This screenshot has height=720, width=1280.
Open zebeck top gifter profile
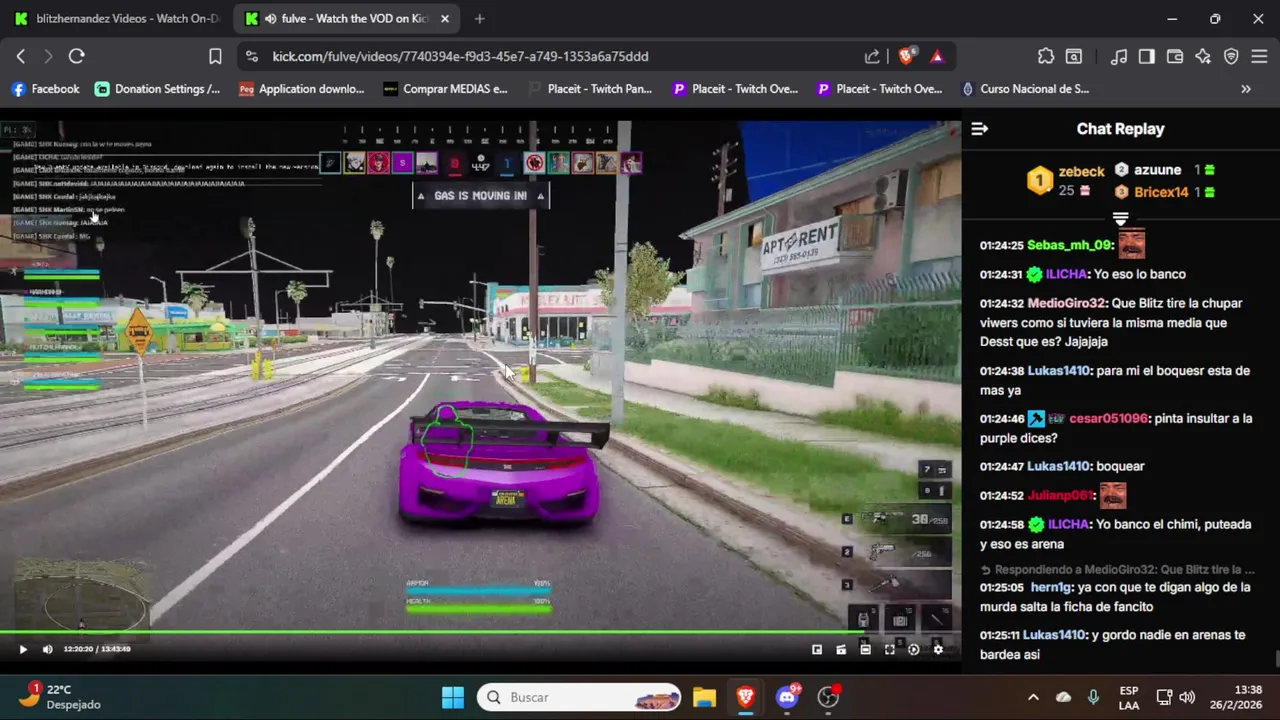click(1081, 172)
